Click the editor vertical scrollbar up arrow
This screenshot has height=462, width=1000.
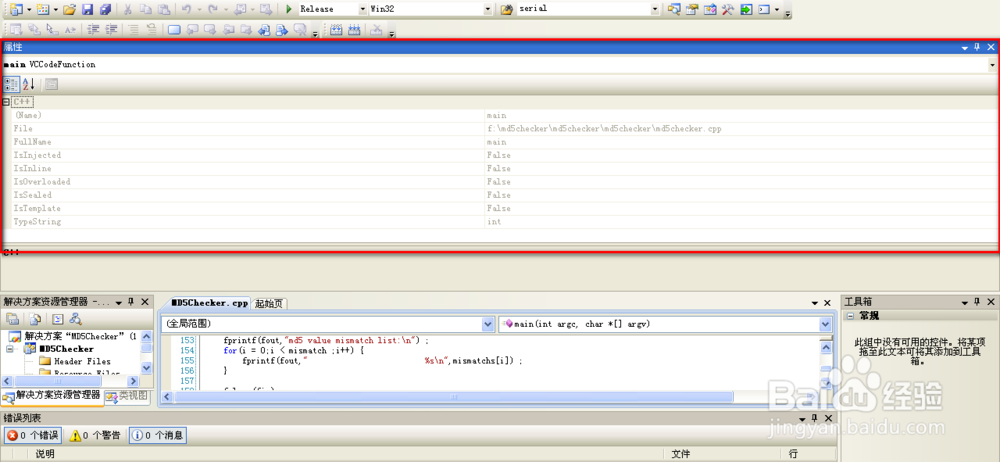824,347
